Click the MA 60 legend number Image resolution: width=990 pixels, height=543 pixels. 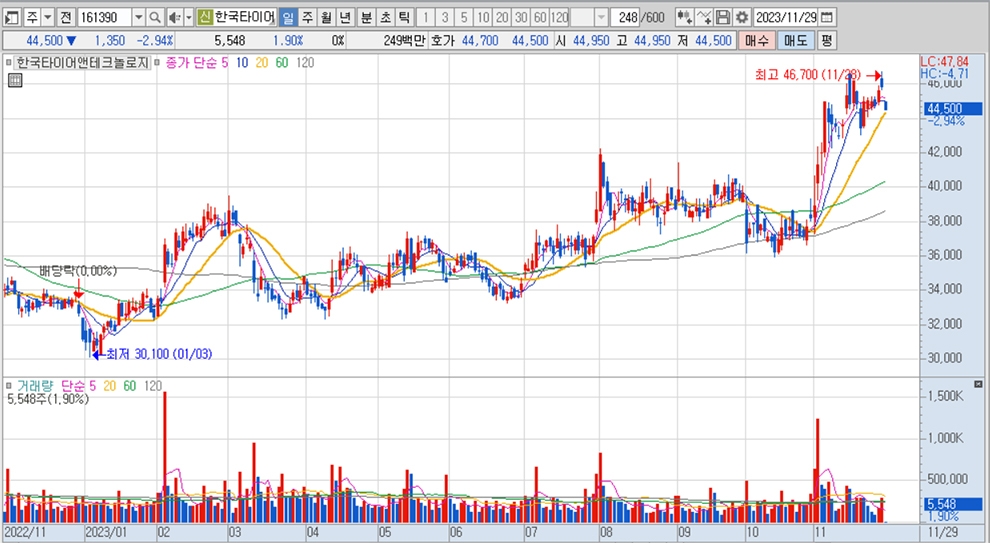[282, 63]
